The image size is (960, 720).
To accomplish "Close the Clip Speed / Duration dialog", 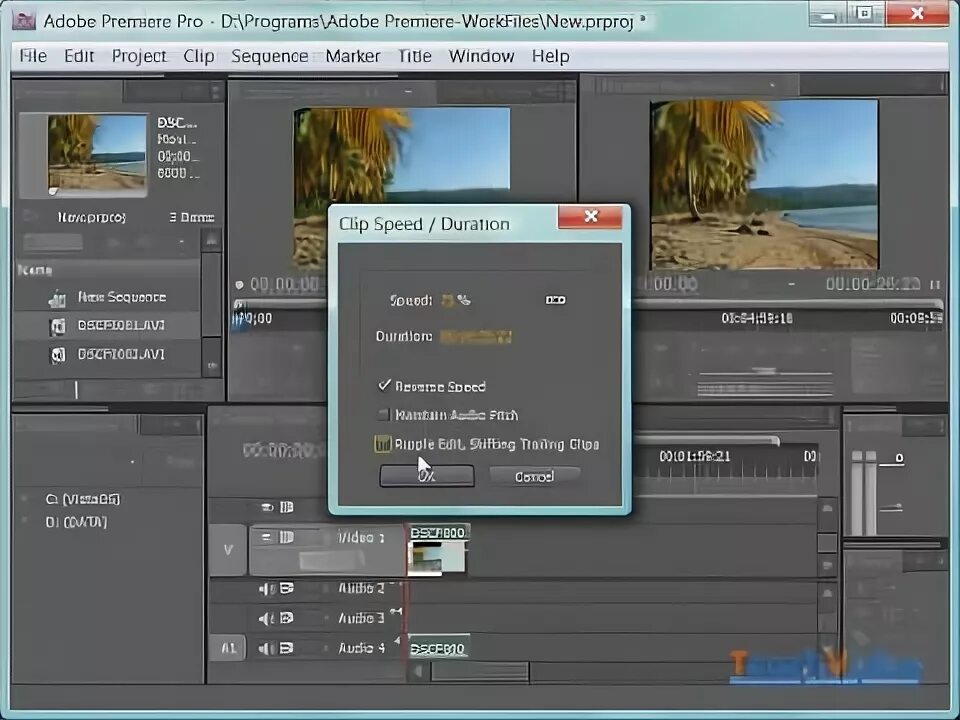I will 590,216.
